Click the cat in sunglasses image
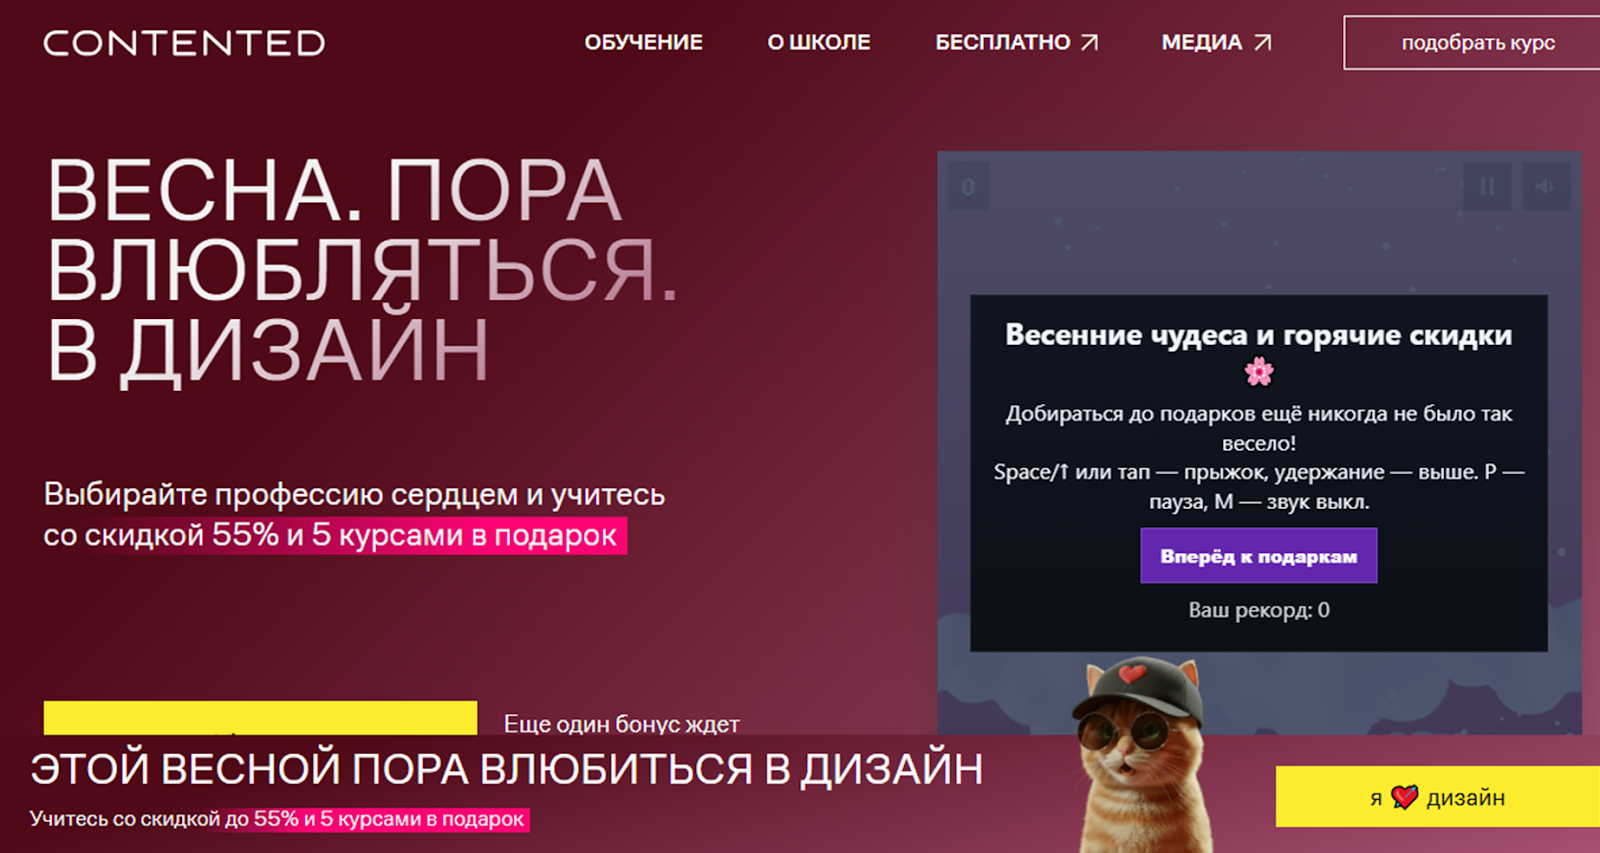The image size is (1600, 853). (x=1140, y=755)
